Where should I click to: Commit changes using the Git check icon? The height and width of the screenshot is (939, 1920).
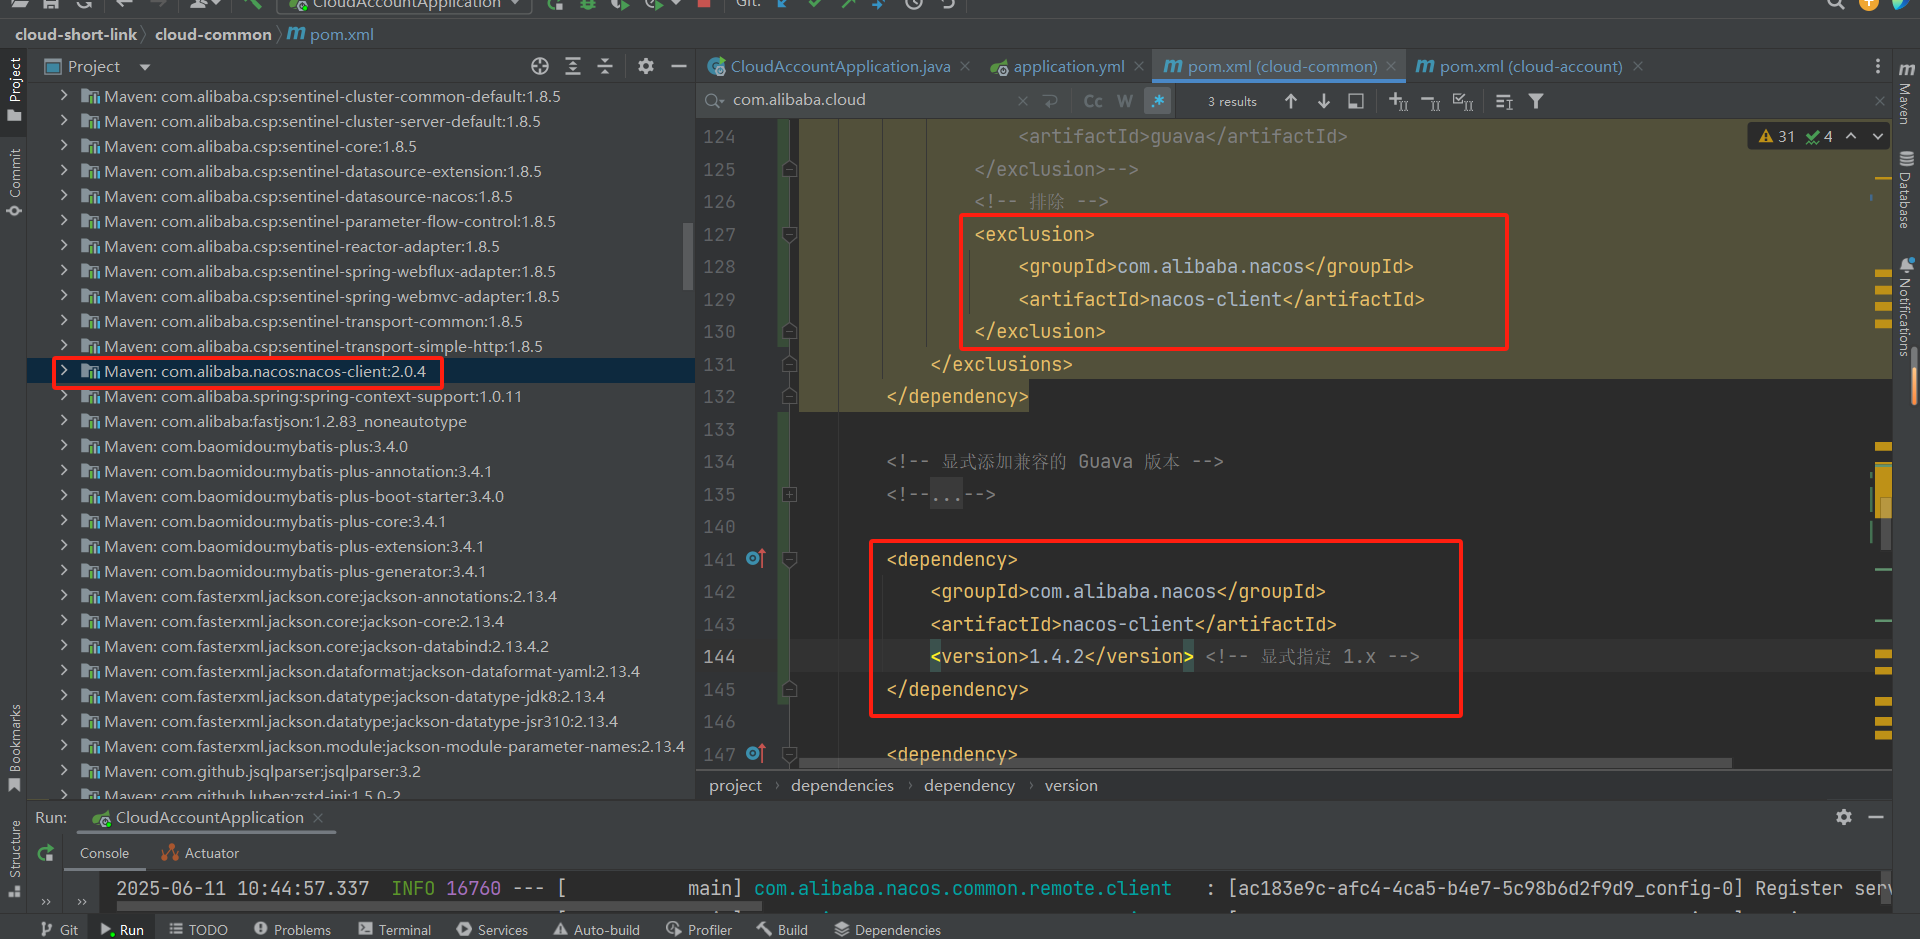(814, 5)
